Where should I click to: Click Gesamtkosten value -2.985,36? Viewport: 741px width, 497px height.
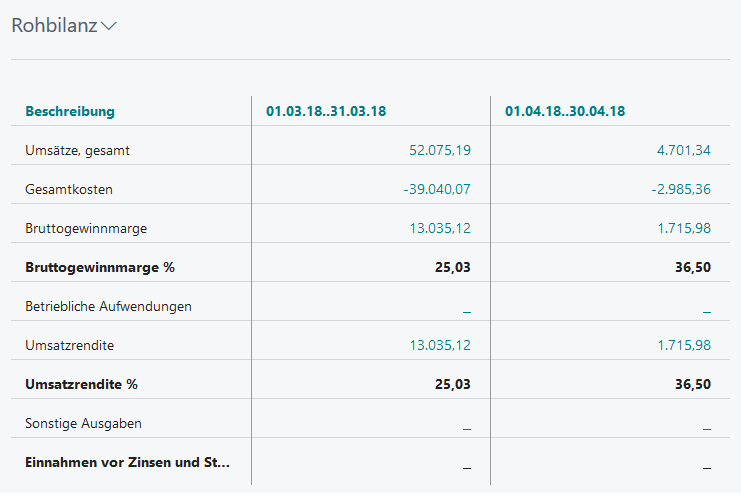tap(678, 190)
